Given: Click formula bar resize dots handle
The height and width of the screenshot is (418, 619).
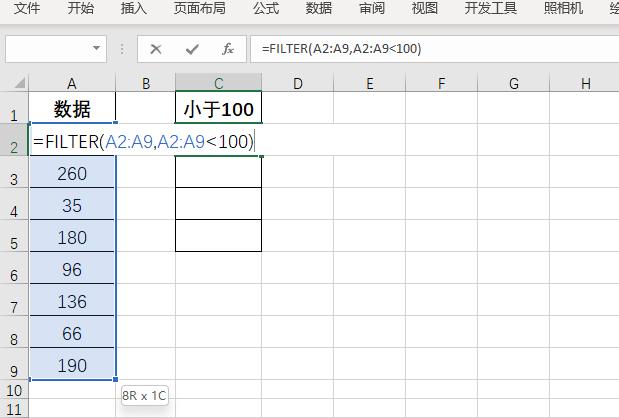Looking at the screenshot, I should coord(122,49).
